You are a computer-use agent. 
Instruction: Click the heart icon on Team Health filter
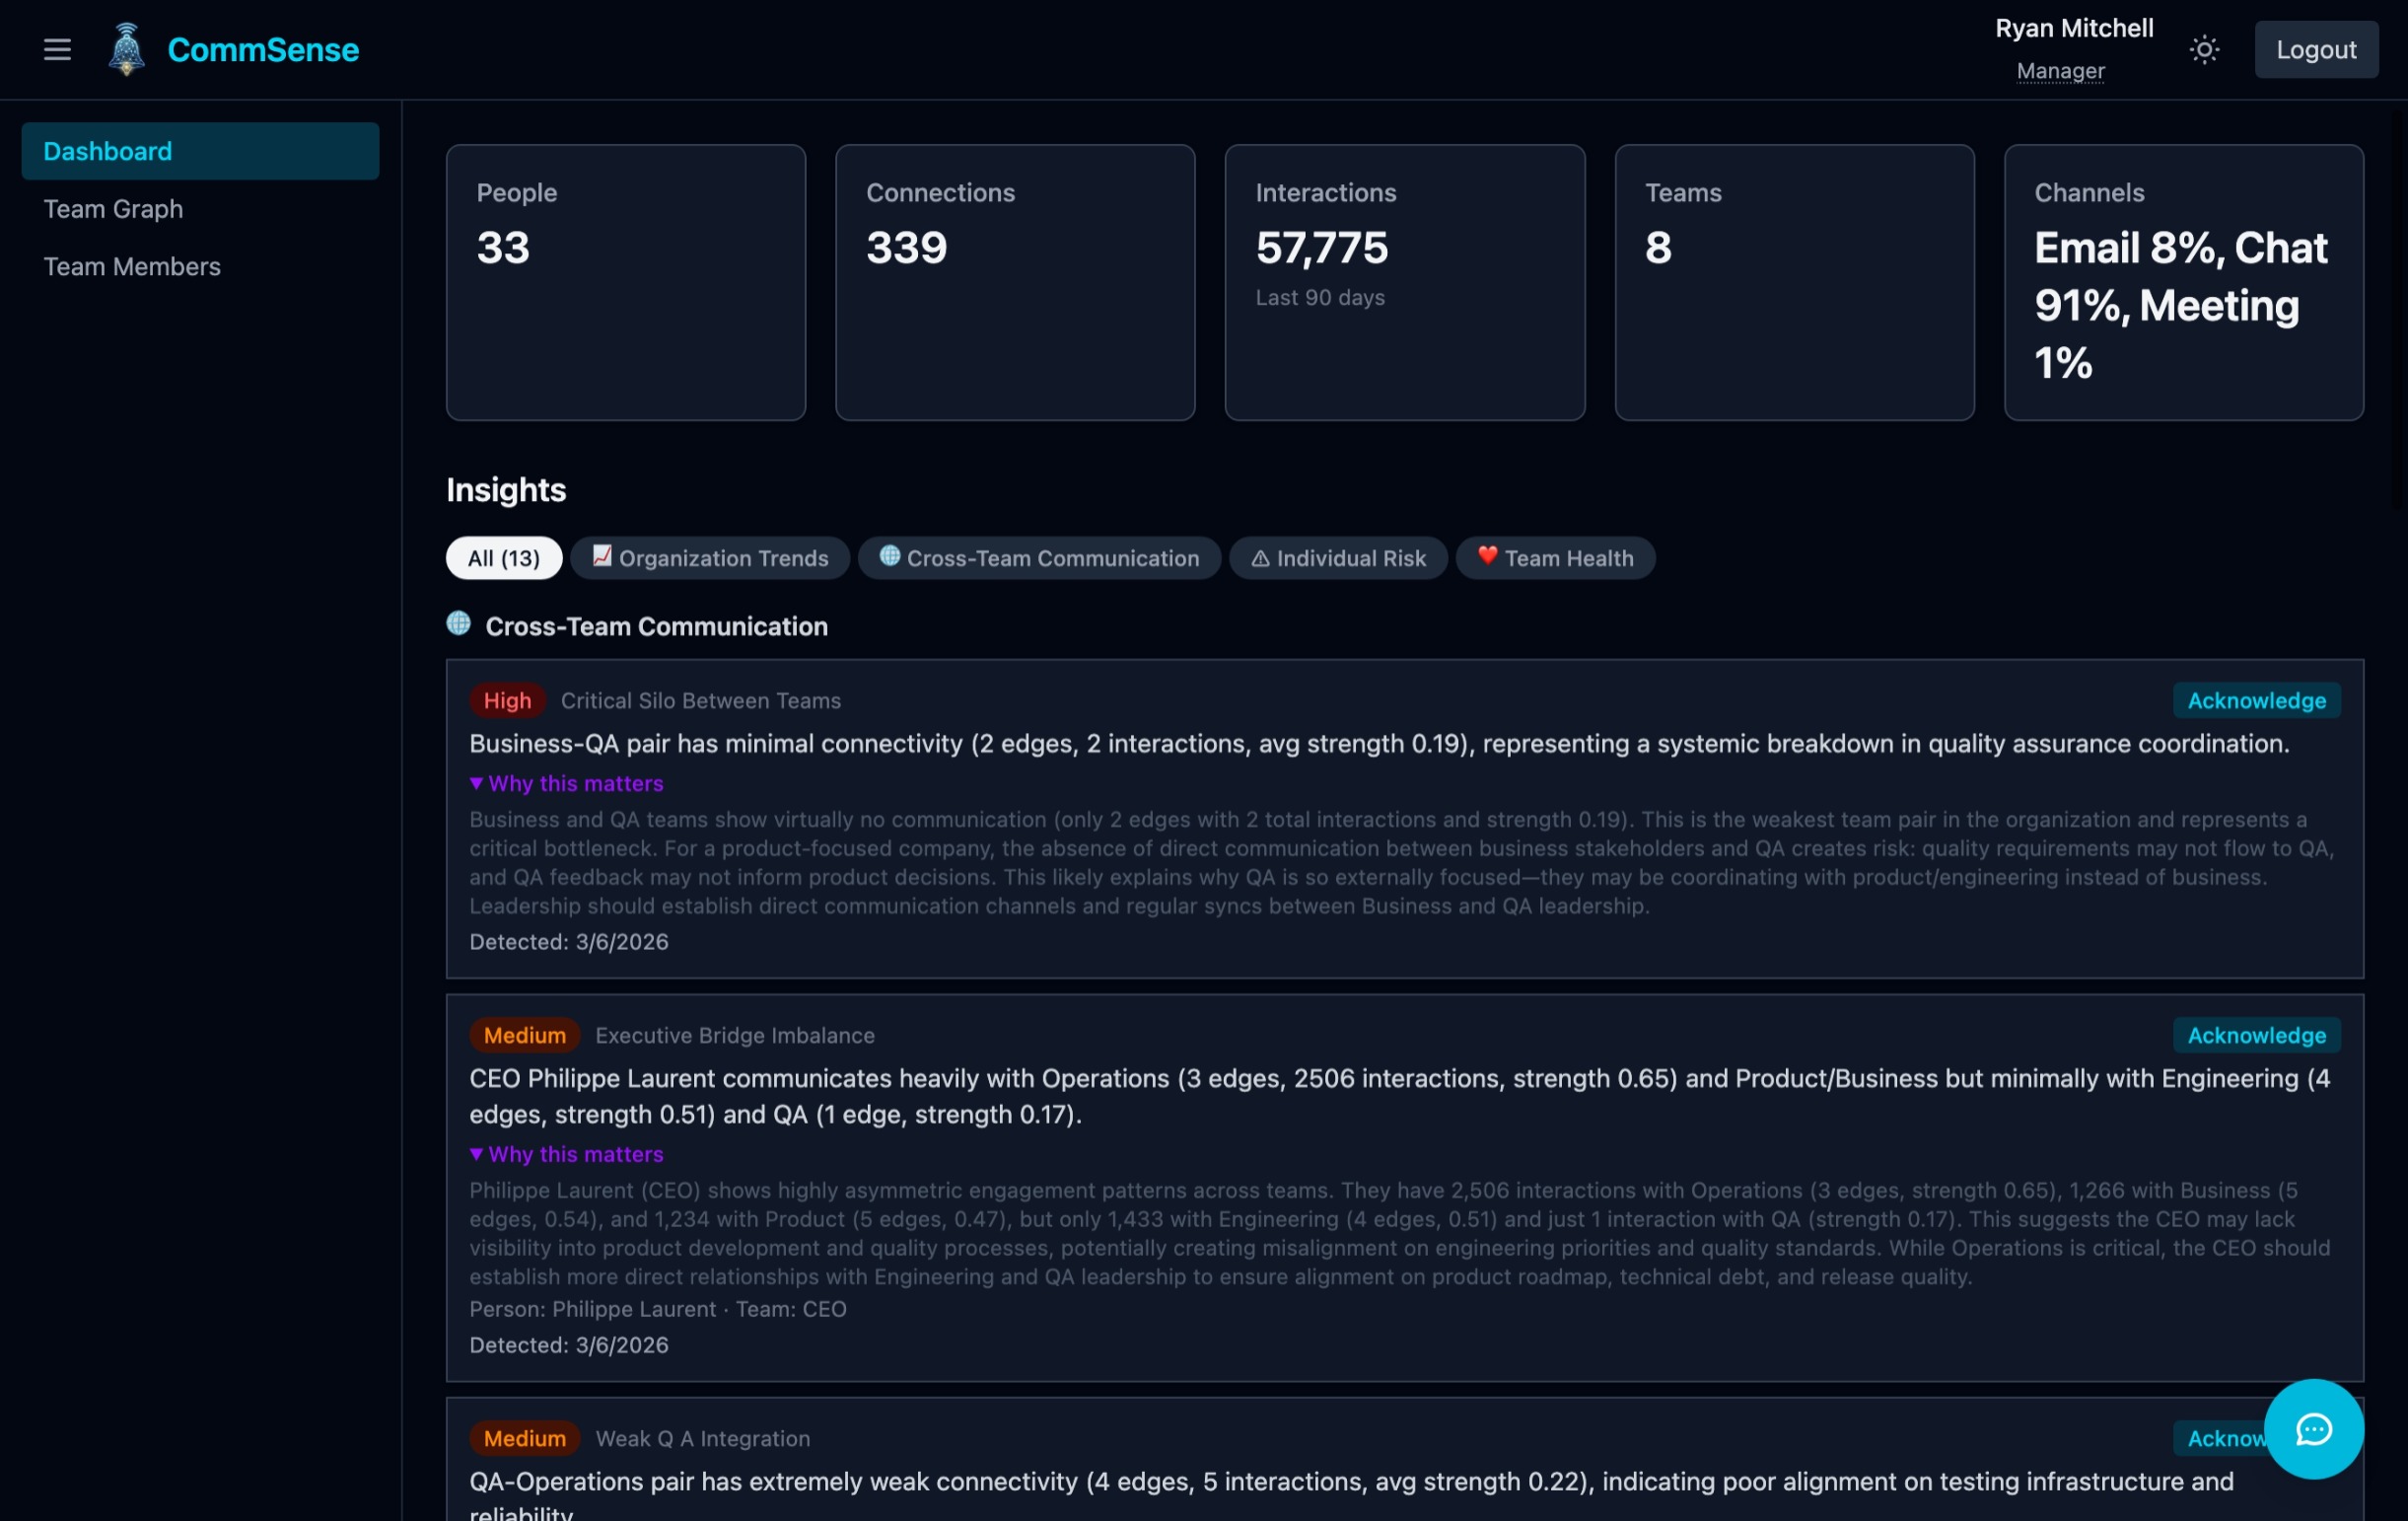(1487, 558)
